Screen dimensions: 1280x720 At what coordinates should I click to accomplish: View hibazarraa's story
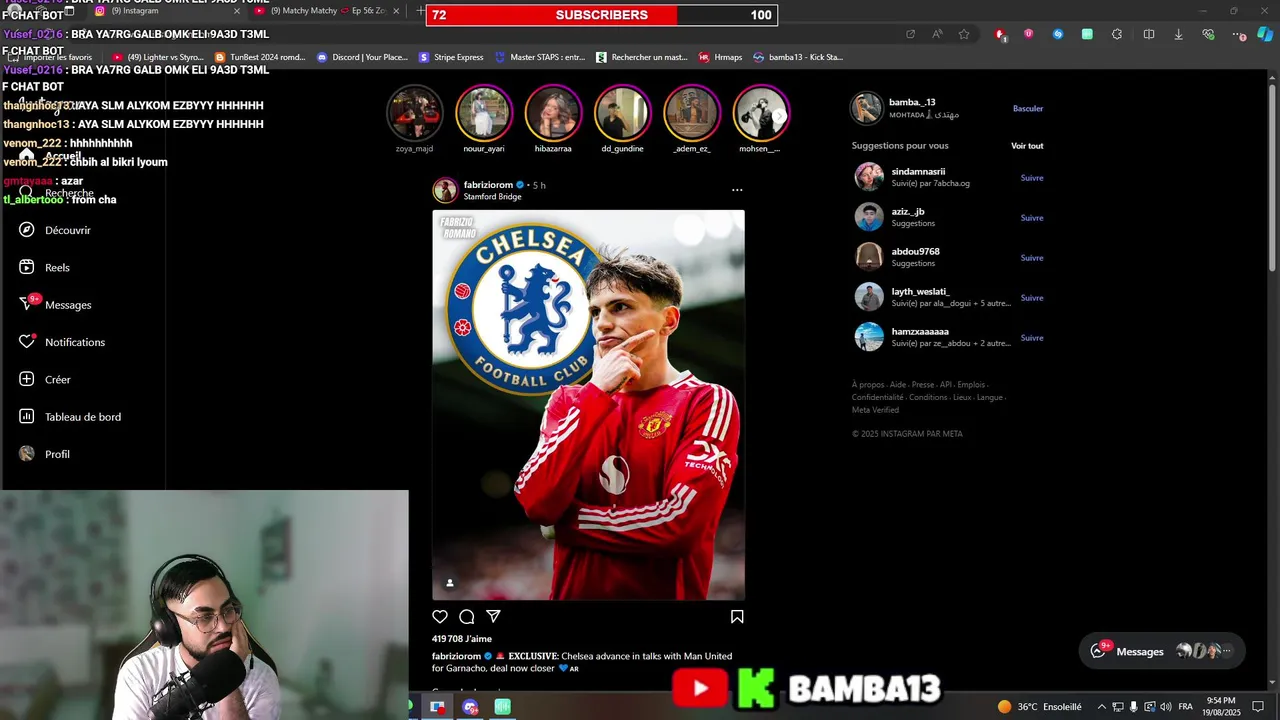pyautogui.click(x=553, y=113)
